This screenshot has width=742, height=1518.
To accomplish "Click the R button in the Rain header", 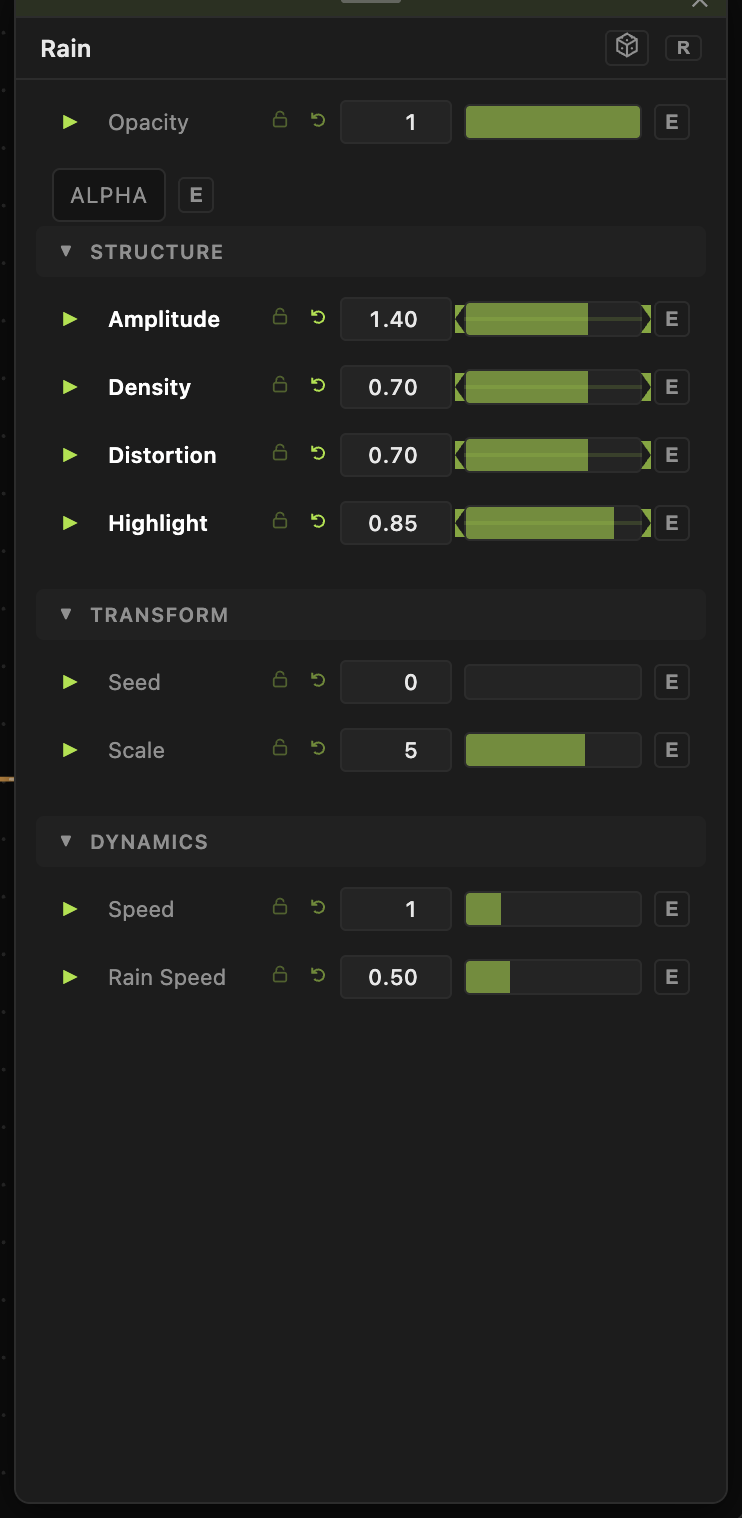I will coord(683,47).
